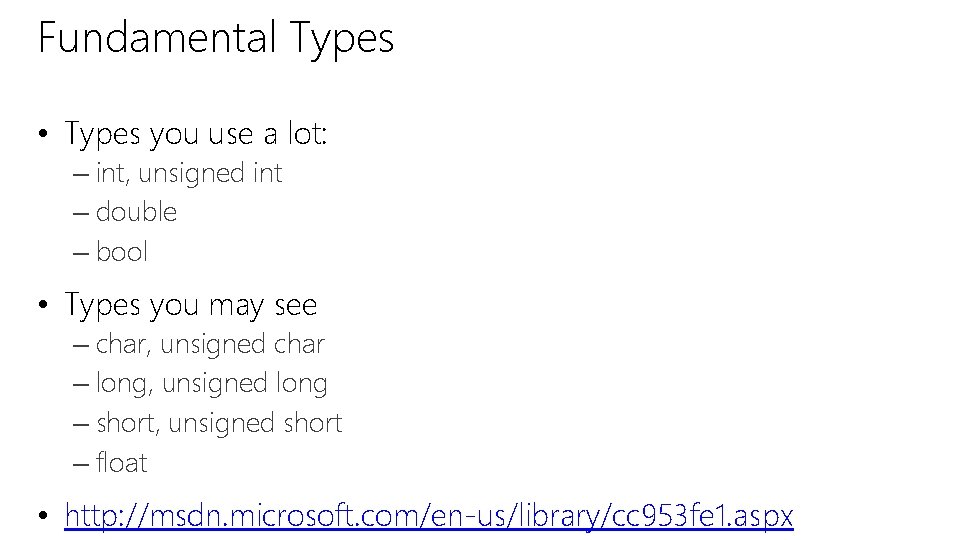
Task: Click the 'unsigned int' text
Action: [x=210, y=174]
